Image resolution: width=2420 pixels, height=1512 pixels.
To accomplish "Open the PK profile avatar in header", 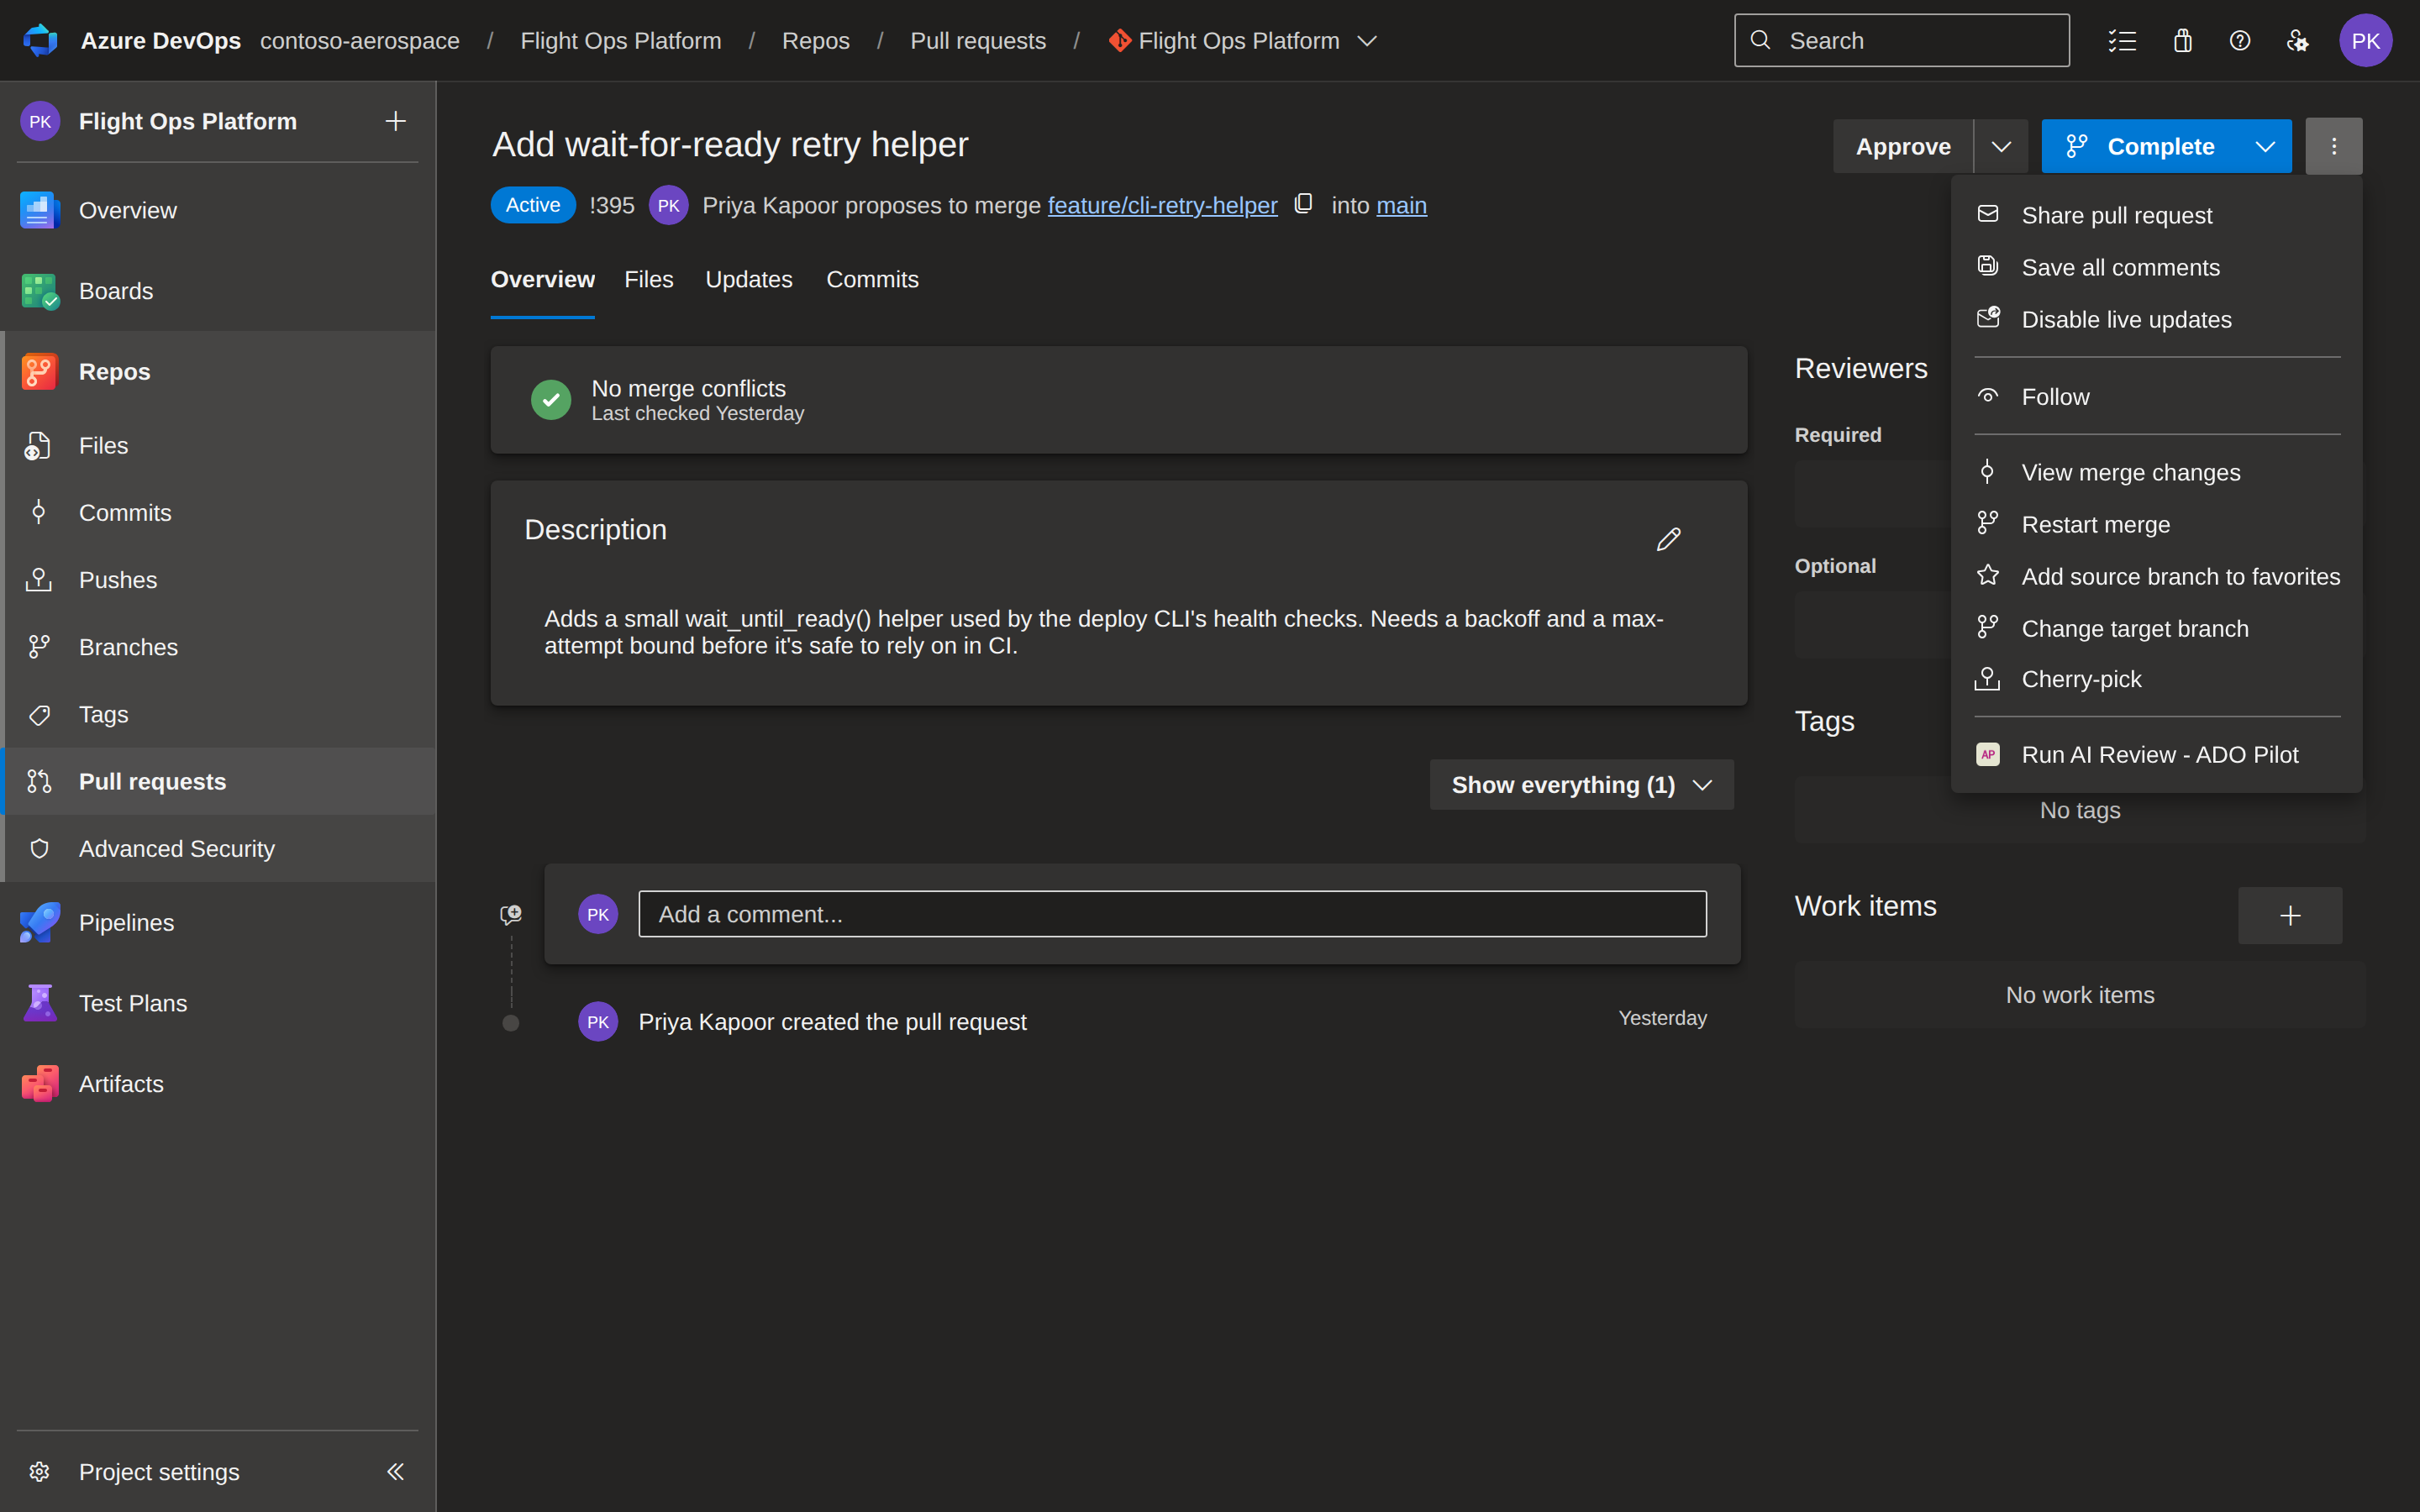I will point(2365,40).
